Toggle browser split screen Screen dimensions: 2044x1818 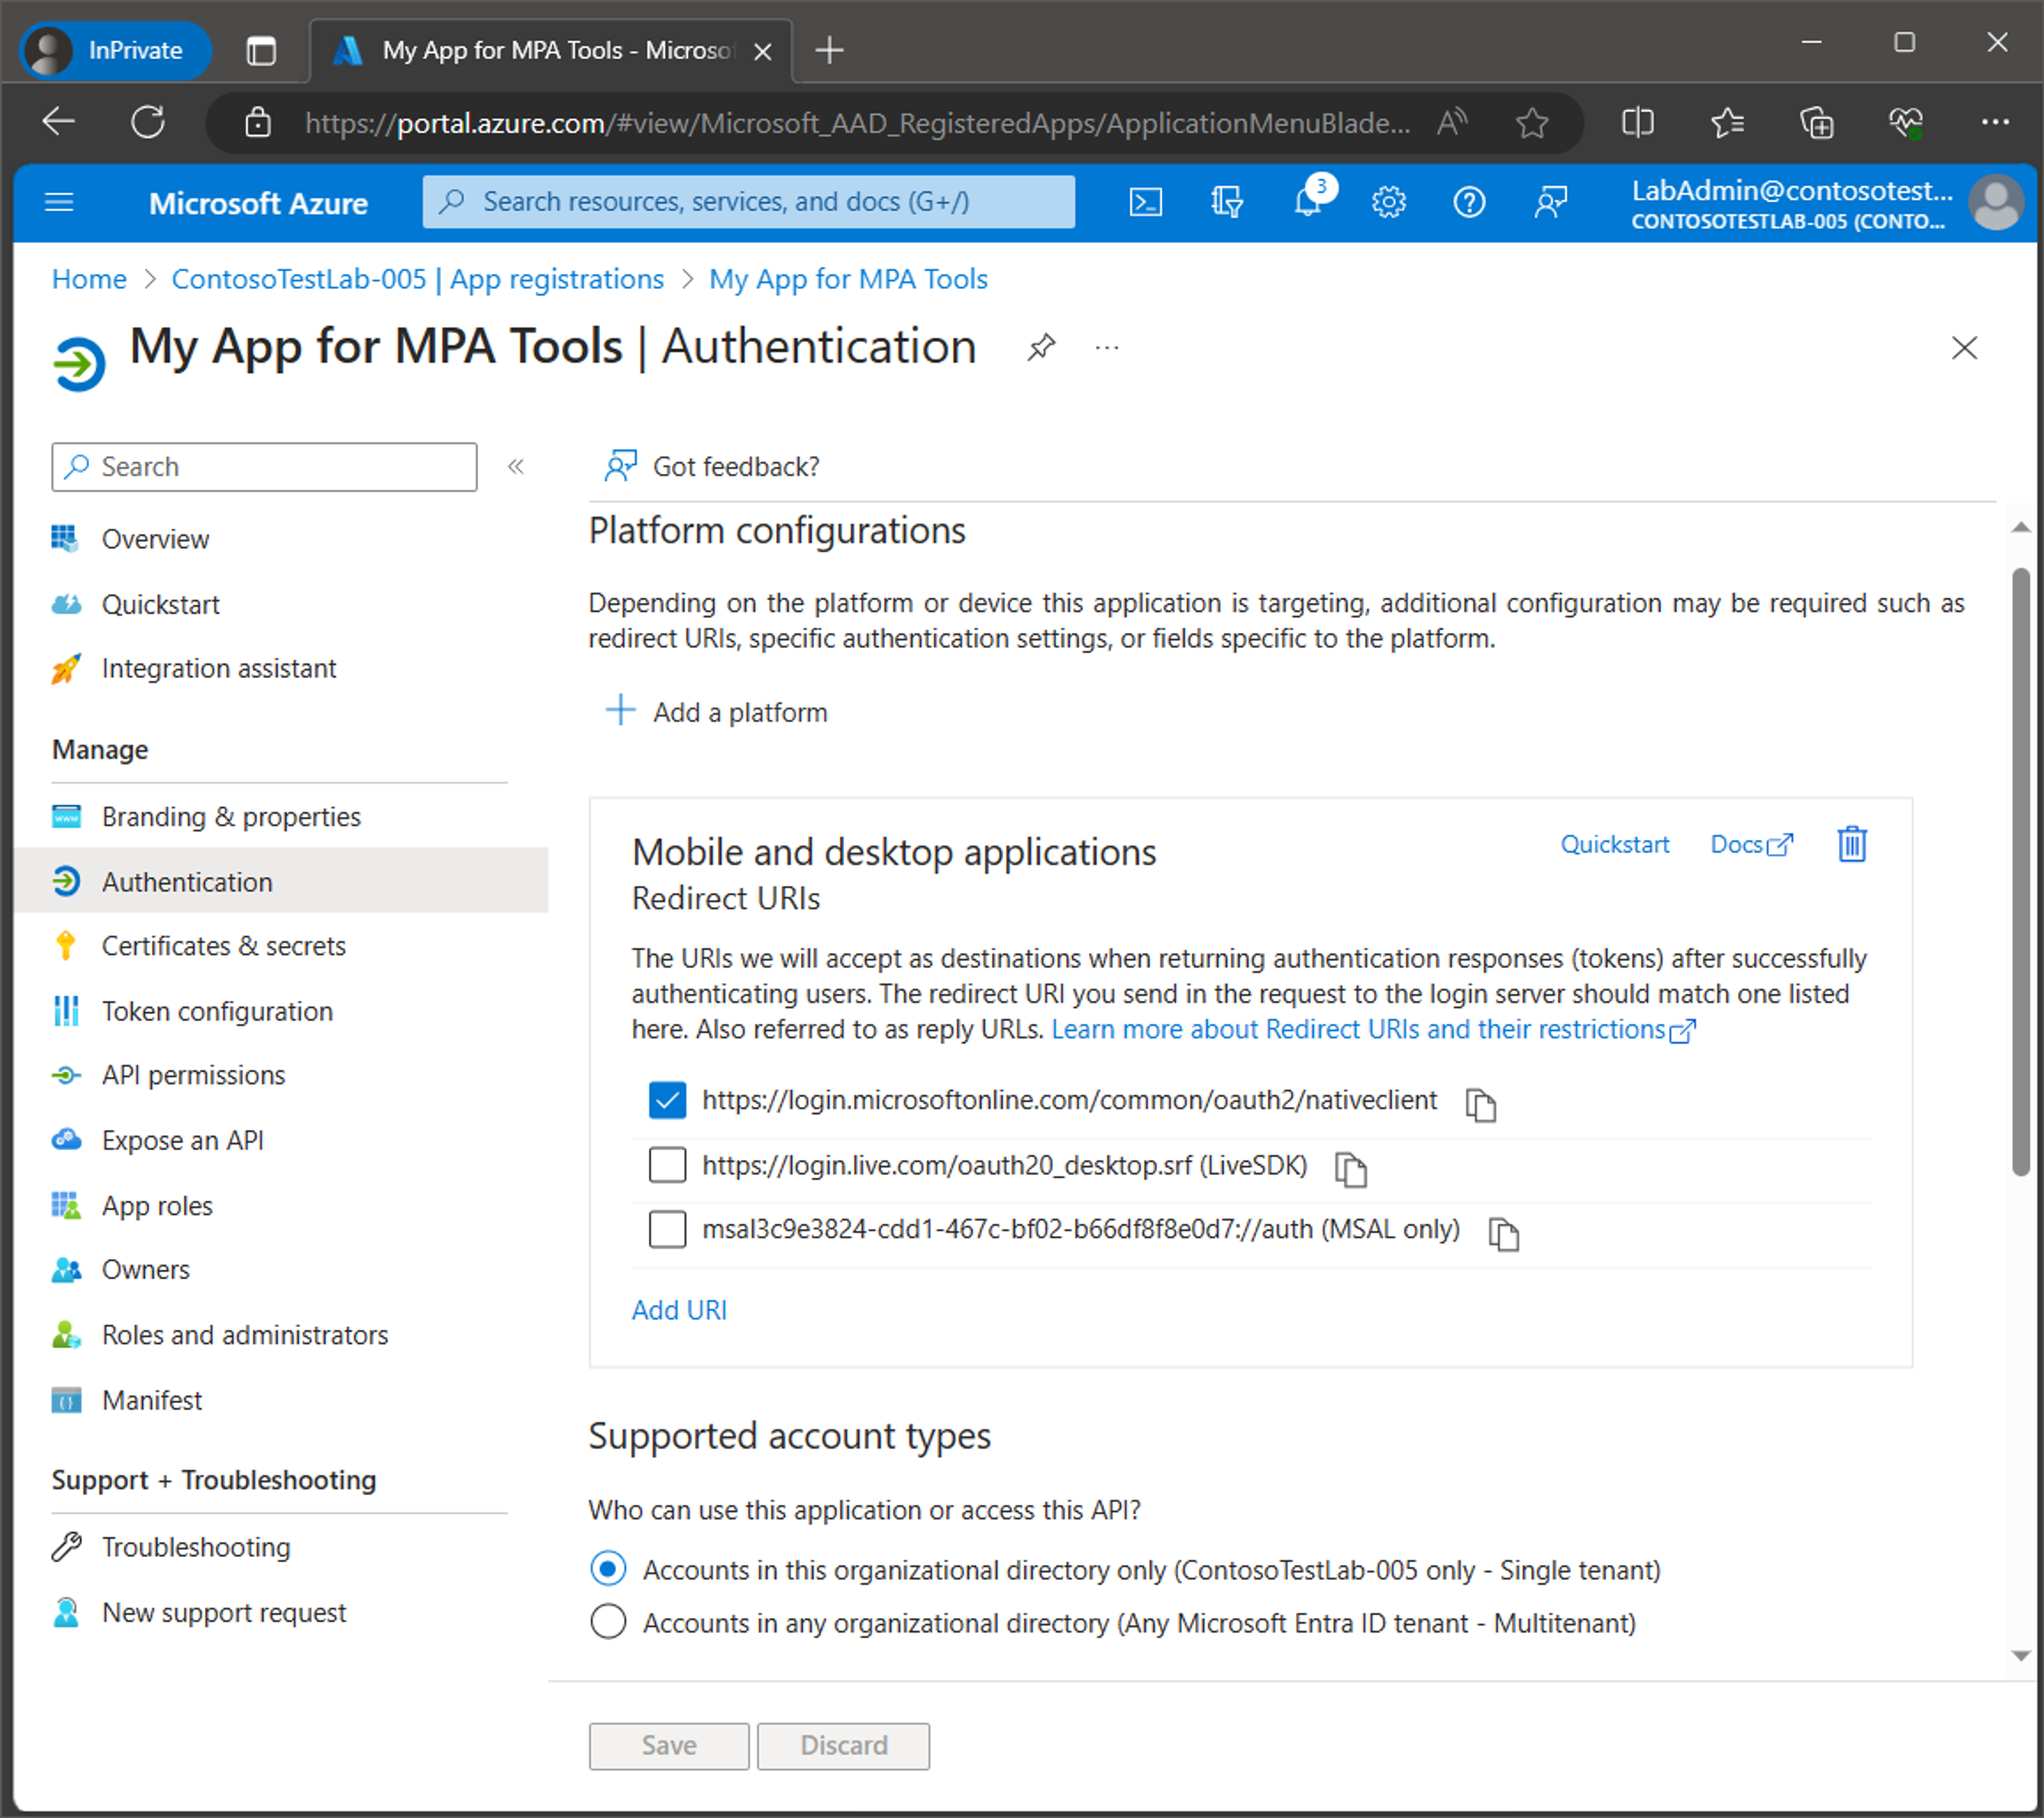pos(1637,123)
